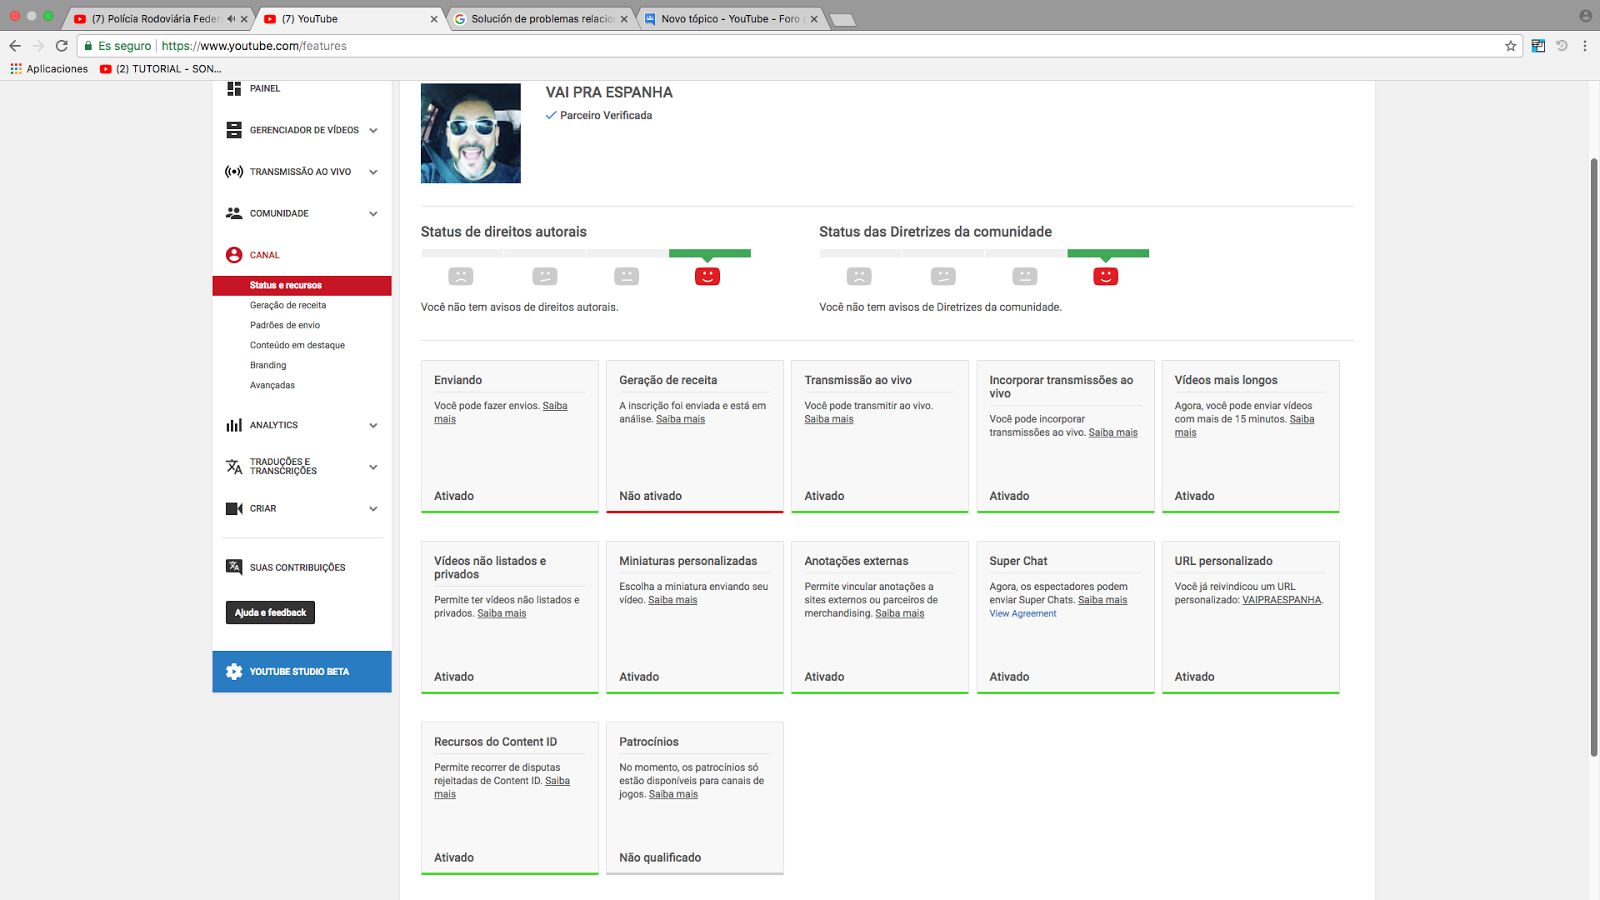Open Conteúdo em destaque in the sidebar
The height and width of the screenshot is (900, 1600).
pyautogui.click(x=297, y=345)
